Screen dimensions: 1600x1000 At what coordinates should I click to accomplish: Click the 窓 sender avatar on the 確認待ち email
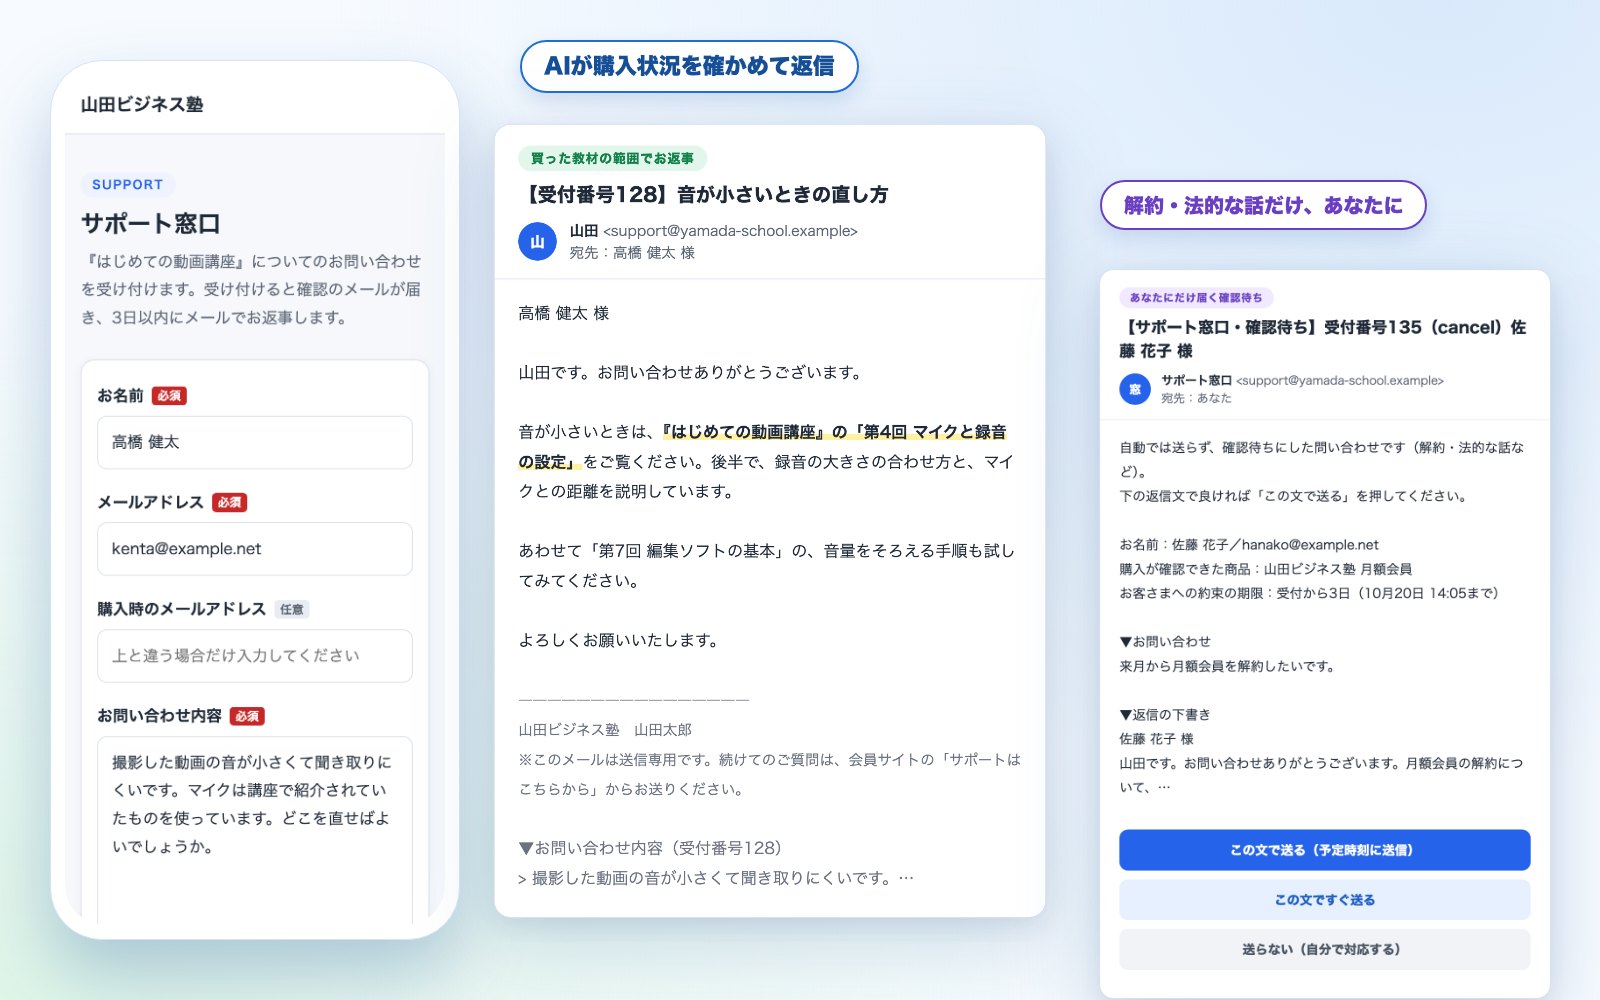[x=1135, y=389]
